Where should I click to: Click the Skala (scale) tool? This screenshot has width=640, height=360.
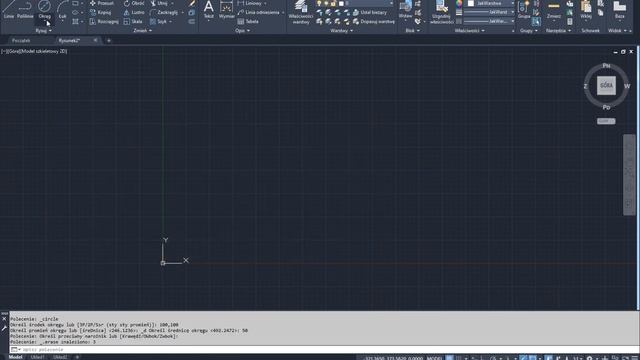click(133, 21)
